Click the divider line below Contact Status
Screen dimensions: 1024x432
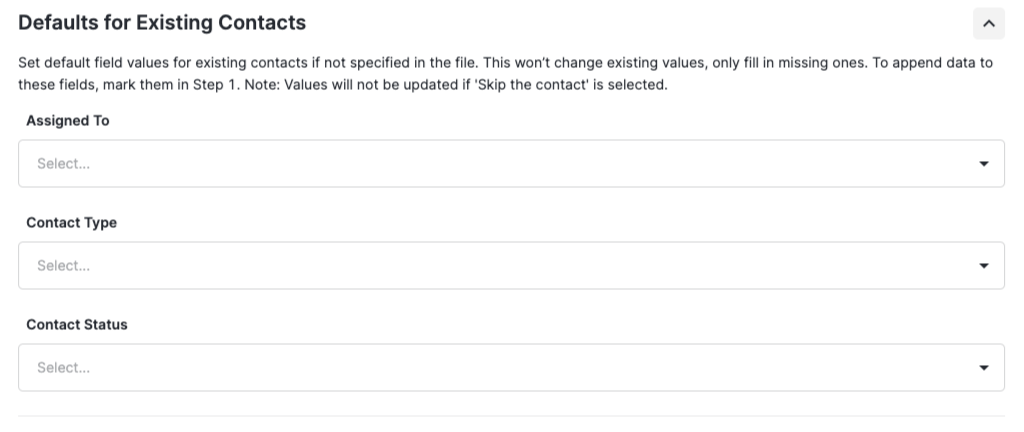click(510, 416)
